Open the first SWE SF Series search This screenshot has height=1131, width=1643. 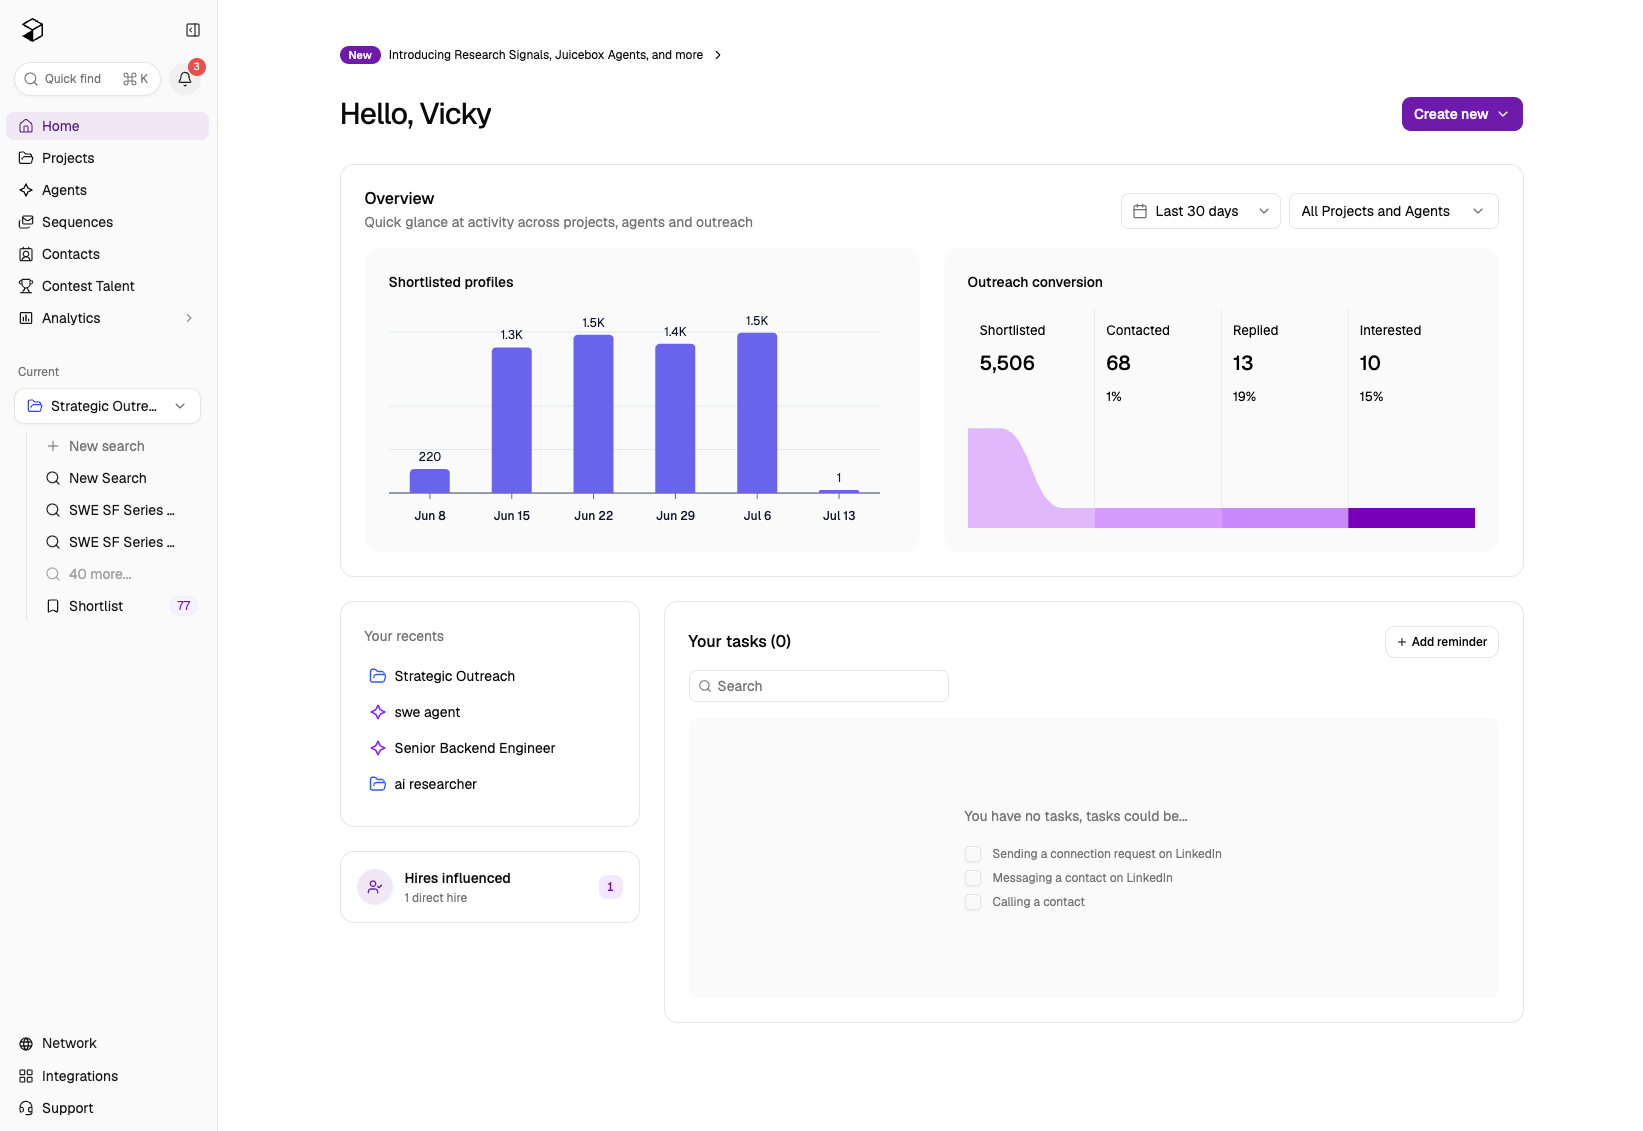pos(120,510)
